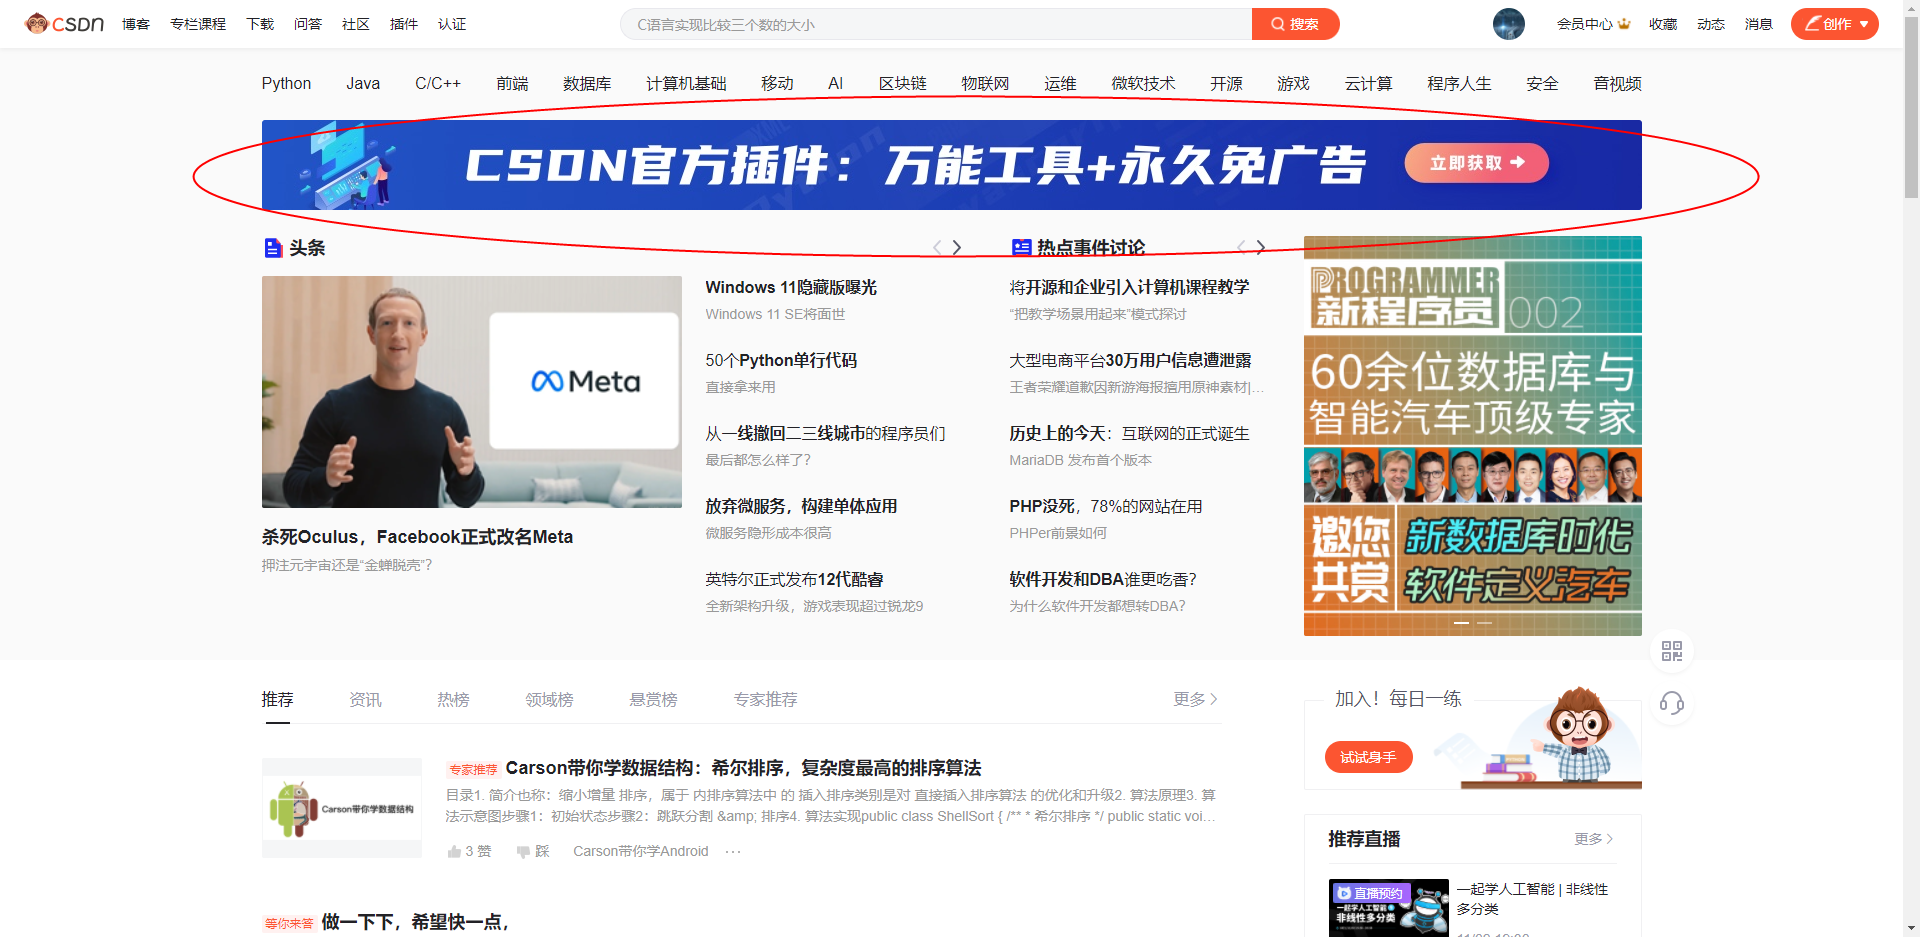Open 会员中心 link
Image resolution: width=1920 pixels, height=937 pixels.
point(1593,24)
